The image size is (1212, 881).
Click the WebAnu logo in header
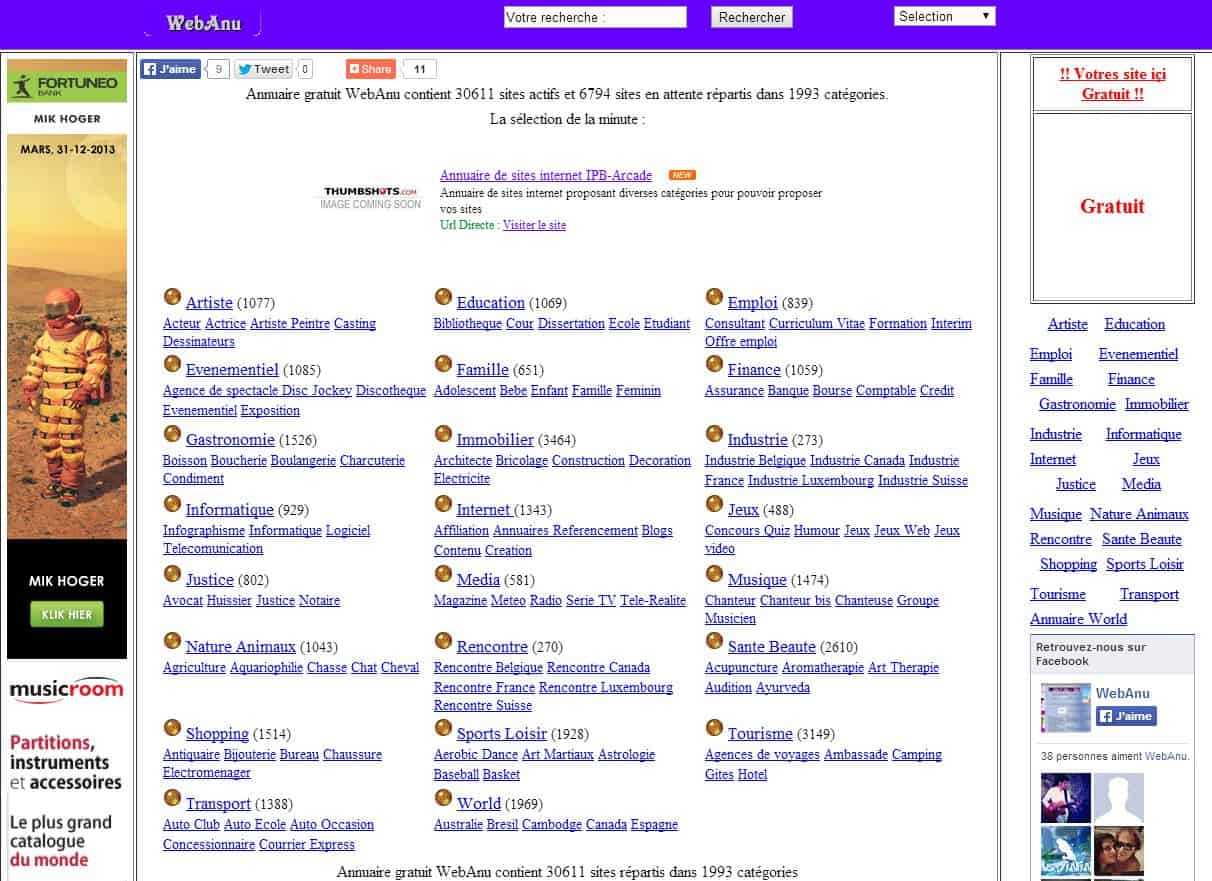[203, 23]
